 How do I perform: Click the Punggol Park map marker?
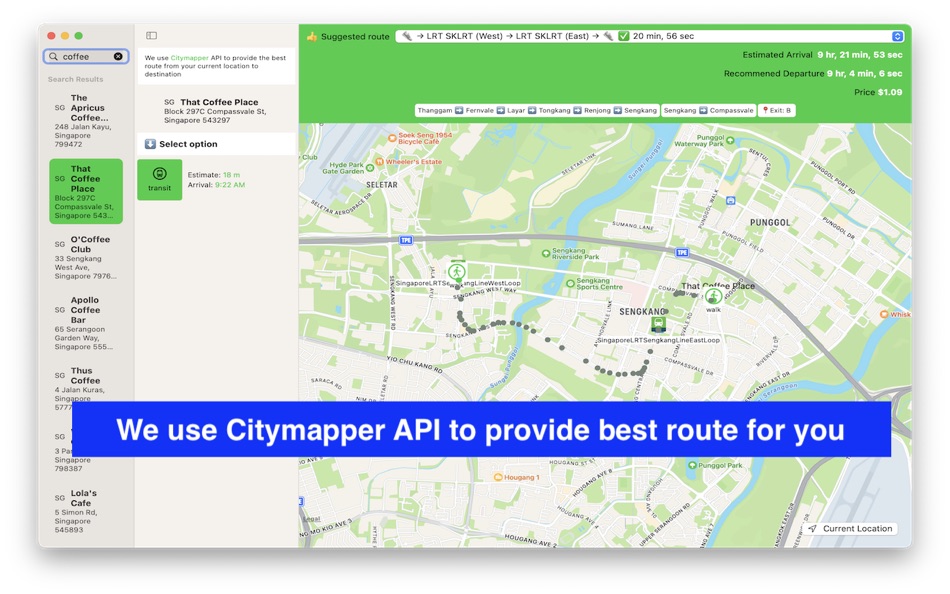[x=692, y=466]
